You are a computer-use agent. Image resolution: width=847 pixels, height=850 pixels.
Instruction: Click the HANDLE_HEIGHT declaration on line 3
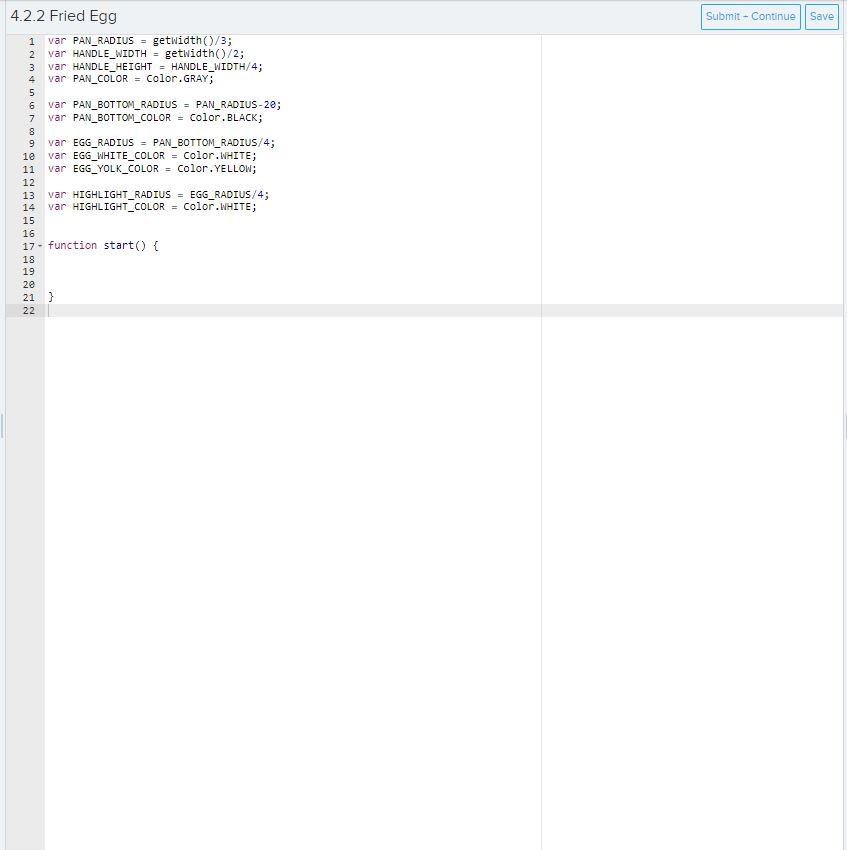point(155,67)
